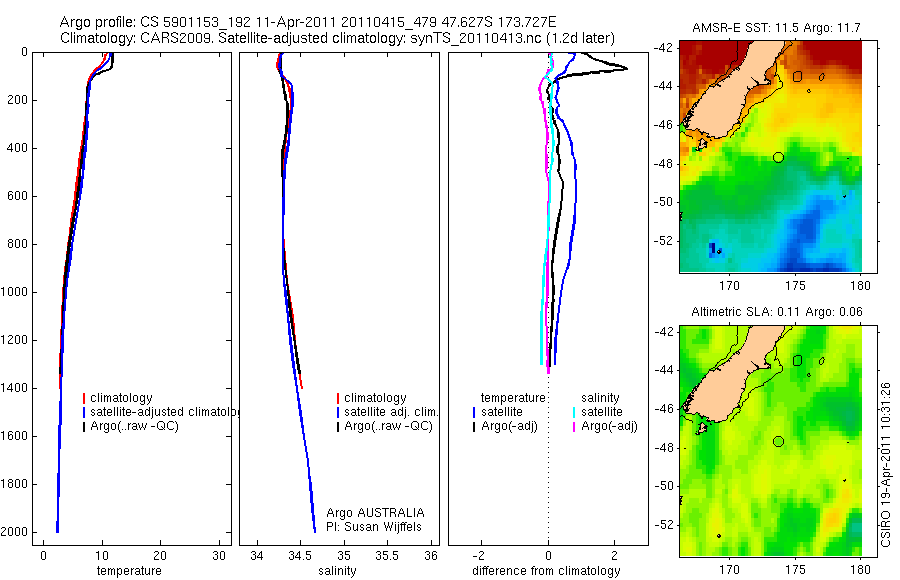Click the black temperature Argo(-adj) marker in difference legend

(474, 426)
